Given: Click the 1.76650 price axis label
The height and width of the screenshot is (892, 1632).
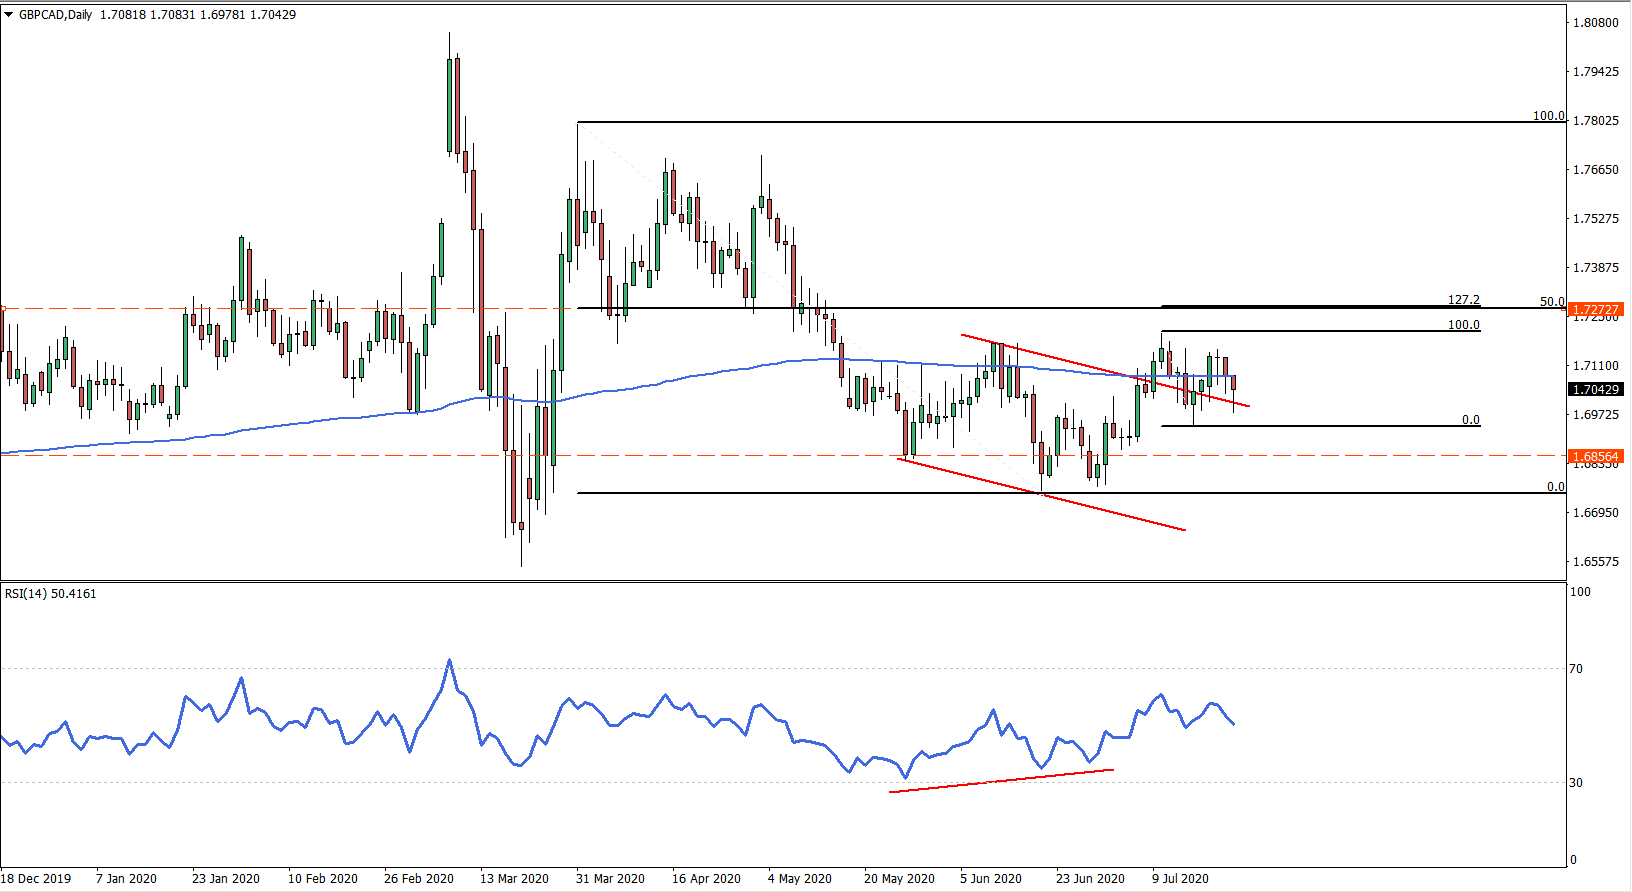Looking at the screenshot, I should (x=1596, y=170).
